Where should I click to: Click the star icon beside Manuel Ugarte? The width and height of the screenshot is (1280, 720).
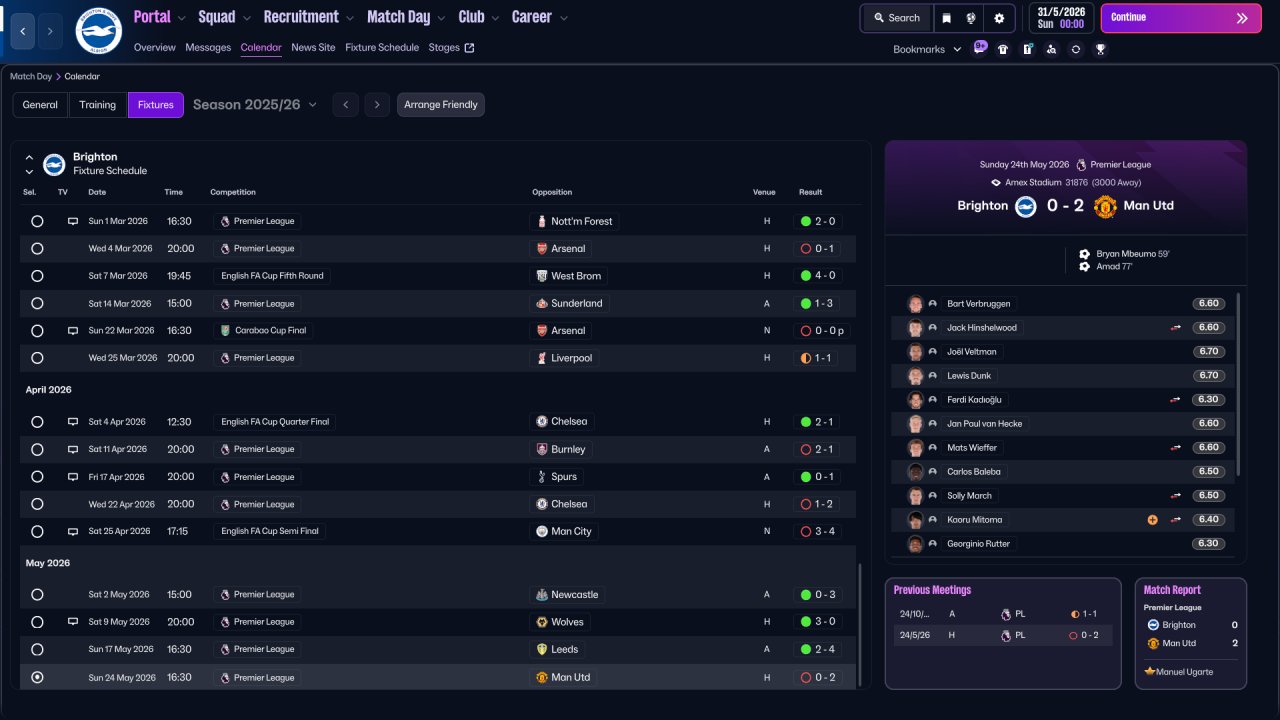(x=1150, y=671)
